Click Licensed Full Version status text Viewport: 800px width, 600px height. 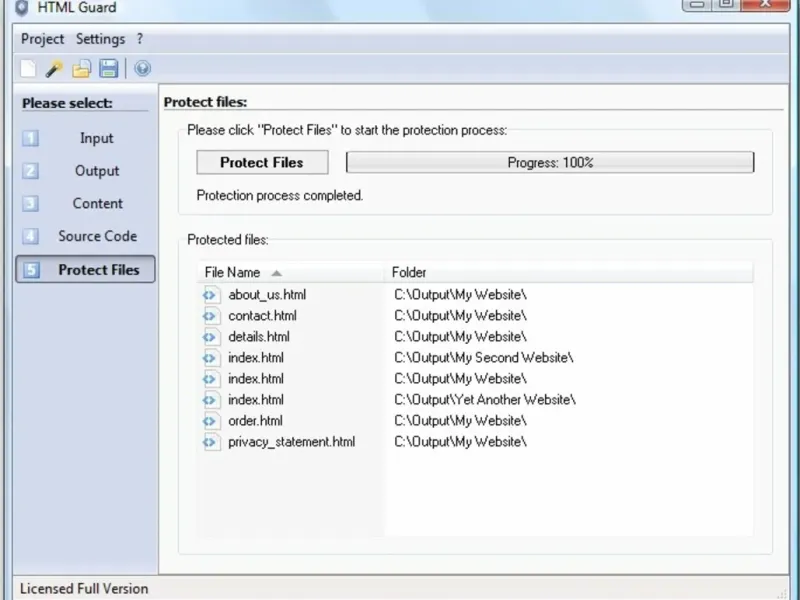(84, 589)
